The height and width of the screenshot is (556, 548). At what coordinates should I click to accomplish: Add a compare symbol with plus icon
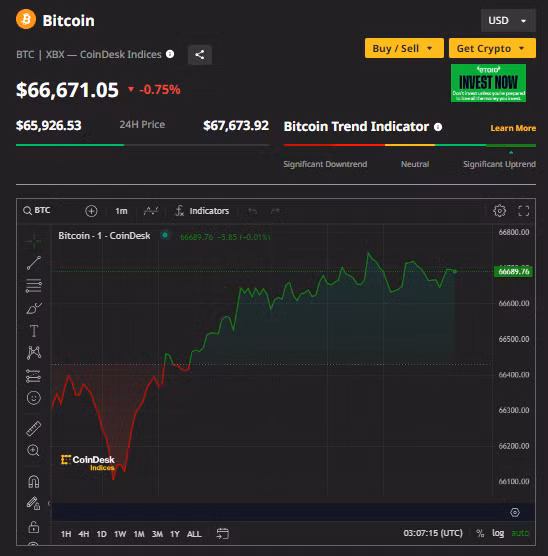[x=91, y=211]
